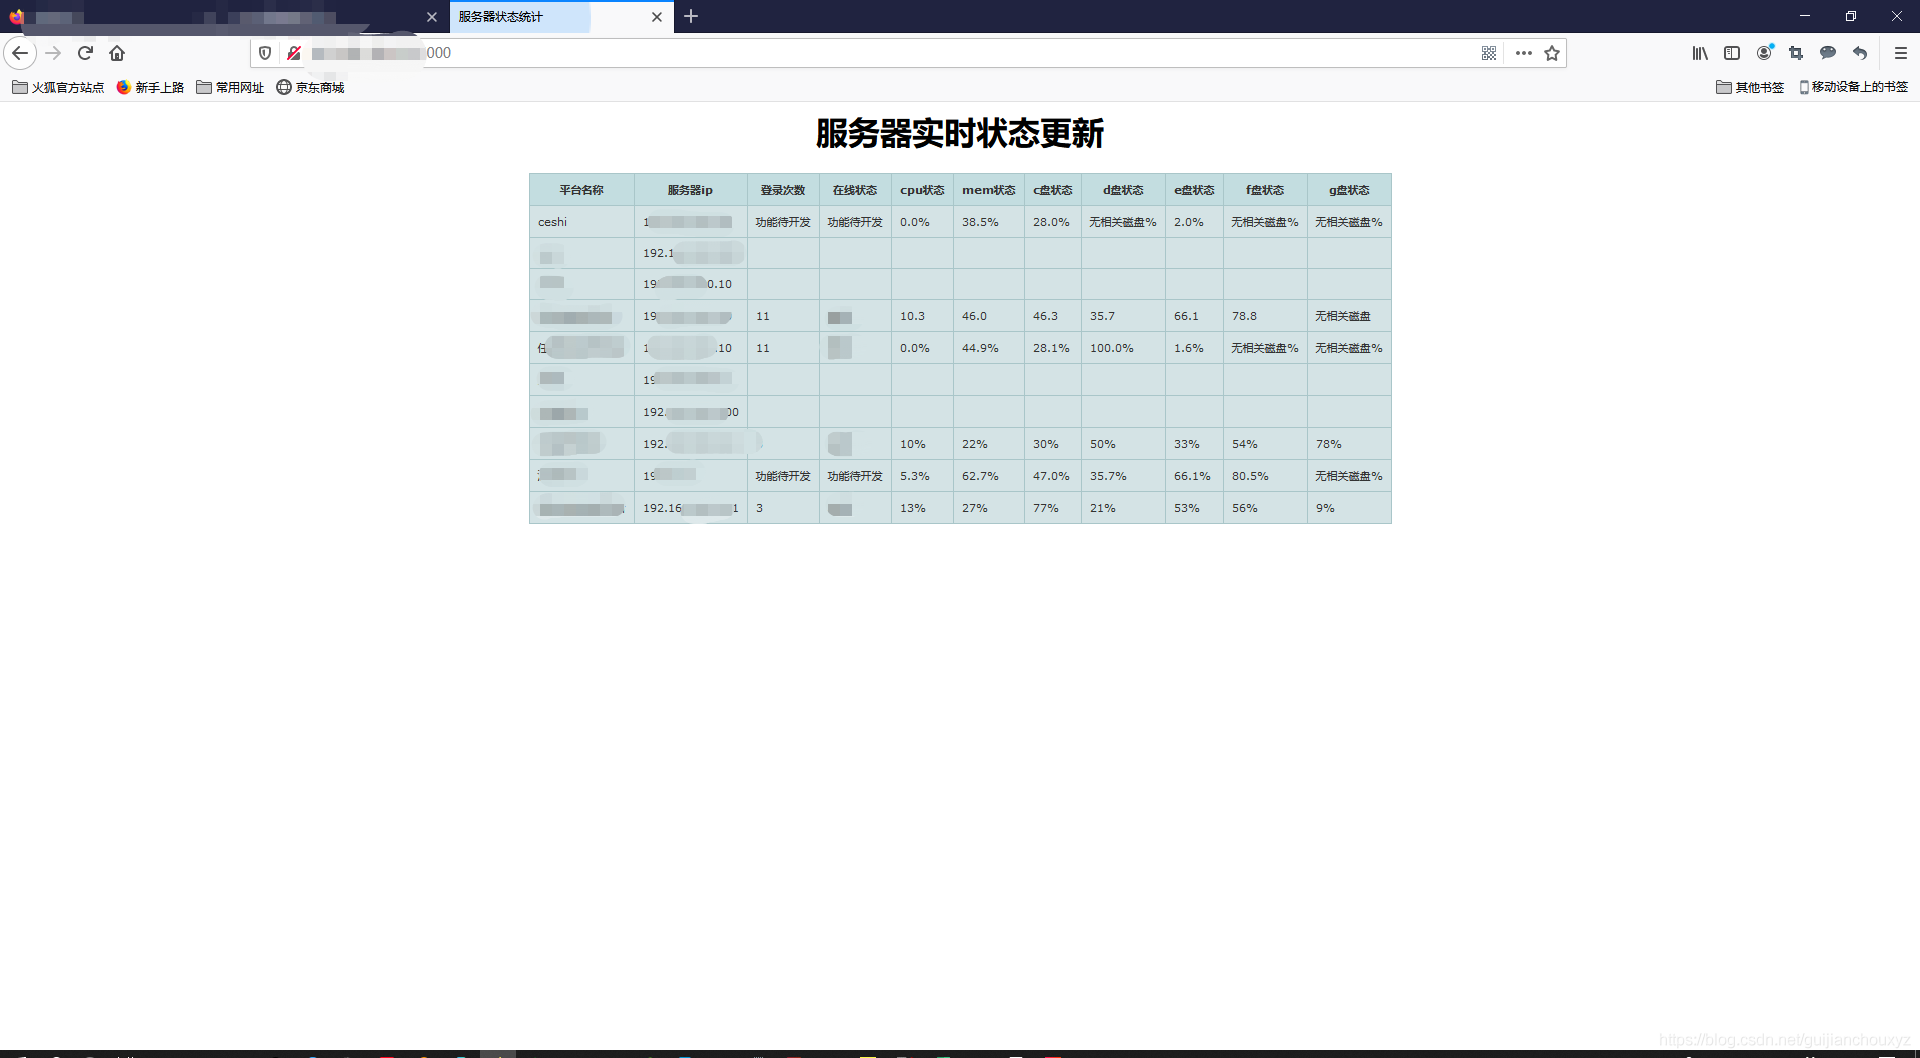Click the forward navigation arrow

[54, 53]
